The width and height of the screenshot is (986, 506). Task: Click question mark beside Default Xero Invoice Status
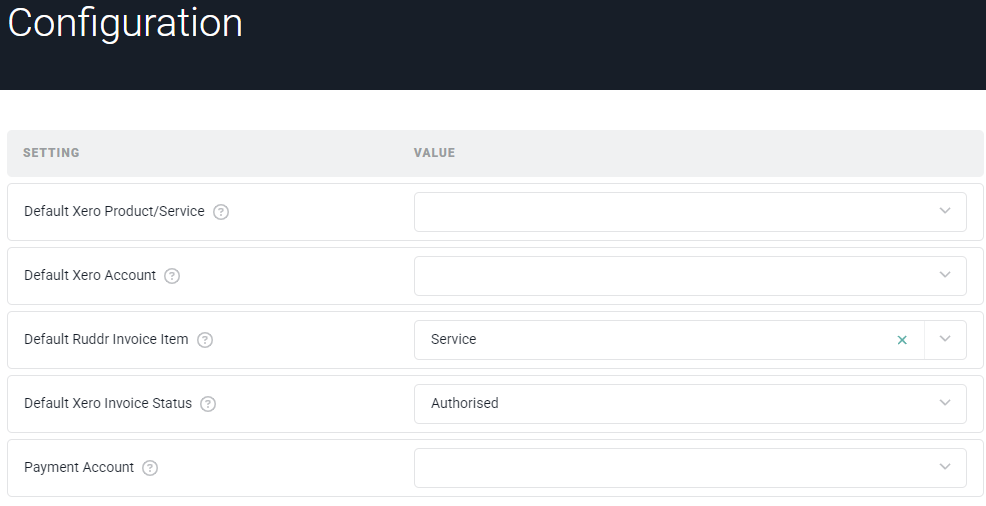(x=208, y=404)
